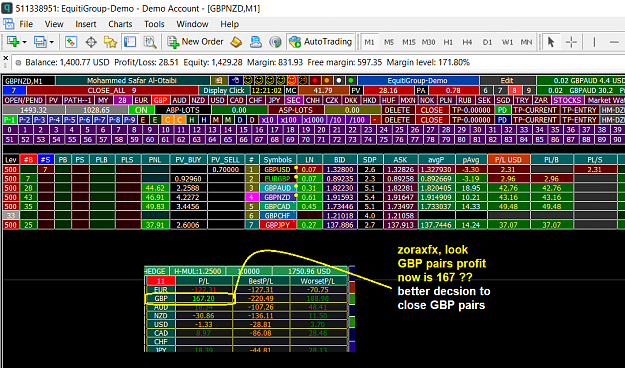Image resolution: width=625 pixels, height=368 pixels.
Task: Open the Market Watch toolbar icon
Action: pos(71,42)
